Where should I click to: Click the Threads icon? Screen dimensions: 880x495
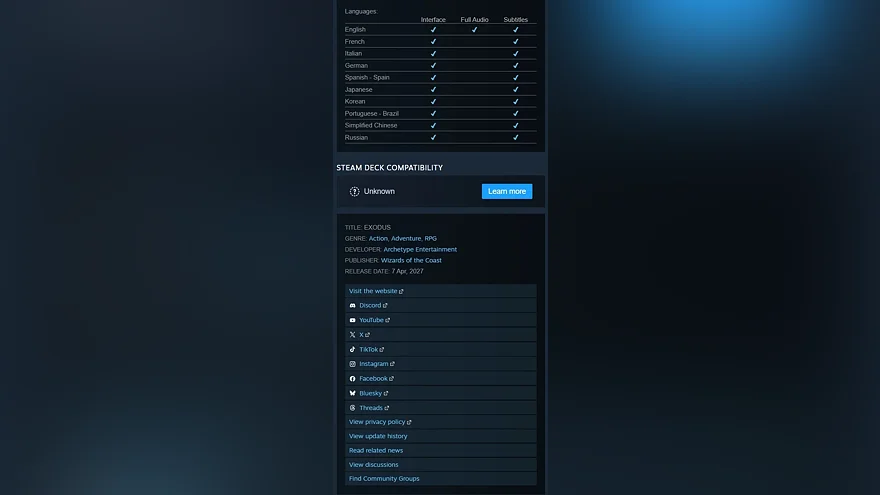[x=352, y=408]
